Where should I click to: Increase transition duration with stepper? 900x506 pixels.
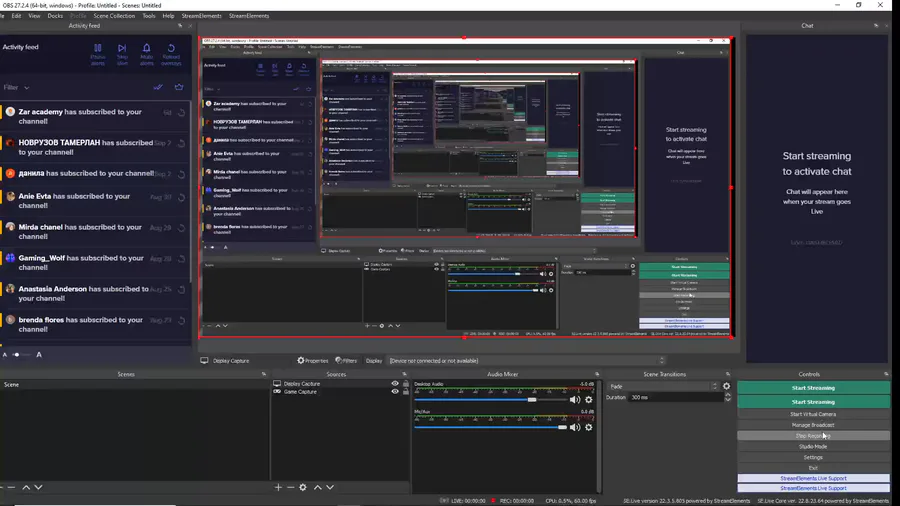tap(728, 395)
